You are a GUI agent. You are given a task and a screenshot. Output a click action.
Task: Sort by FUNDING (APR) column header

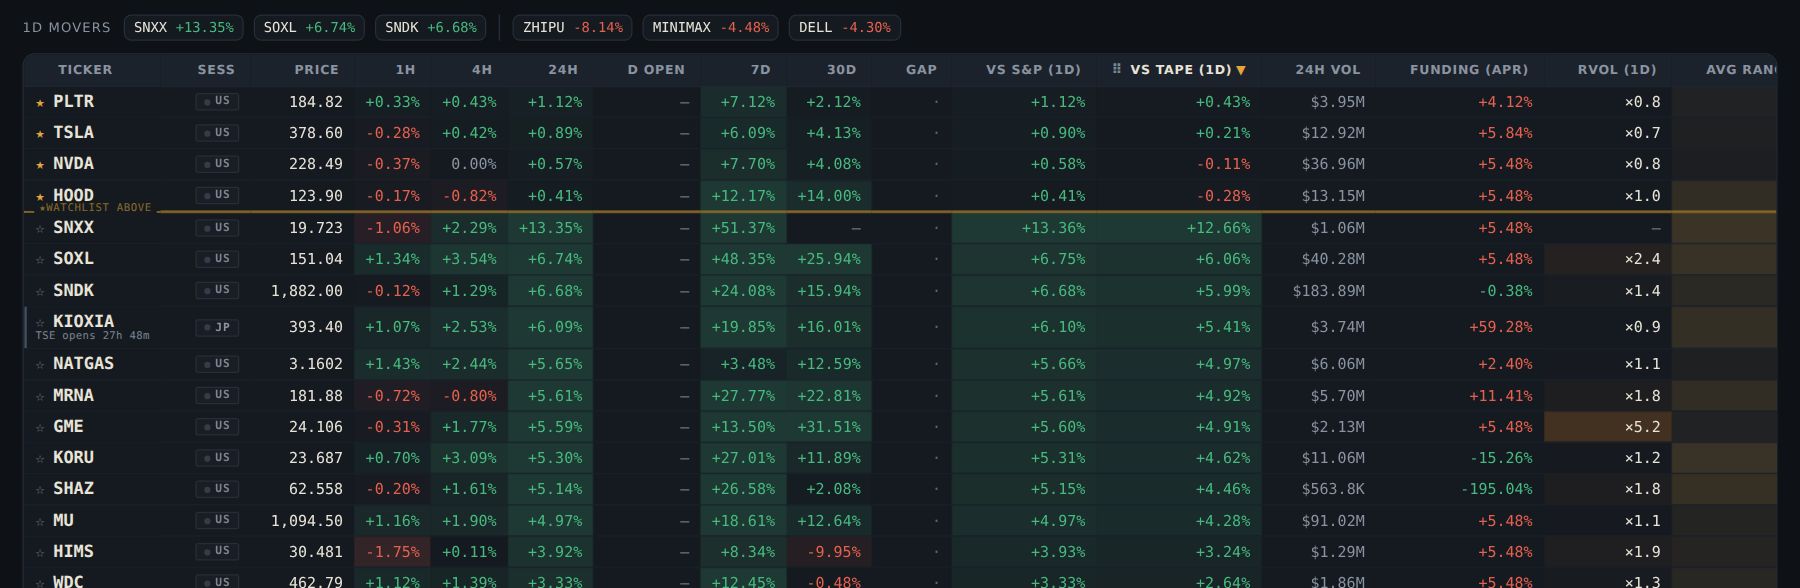click(1469, 70)
